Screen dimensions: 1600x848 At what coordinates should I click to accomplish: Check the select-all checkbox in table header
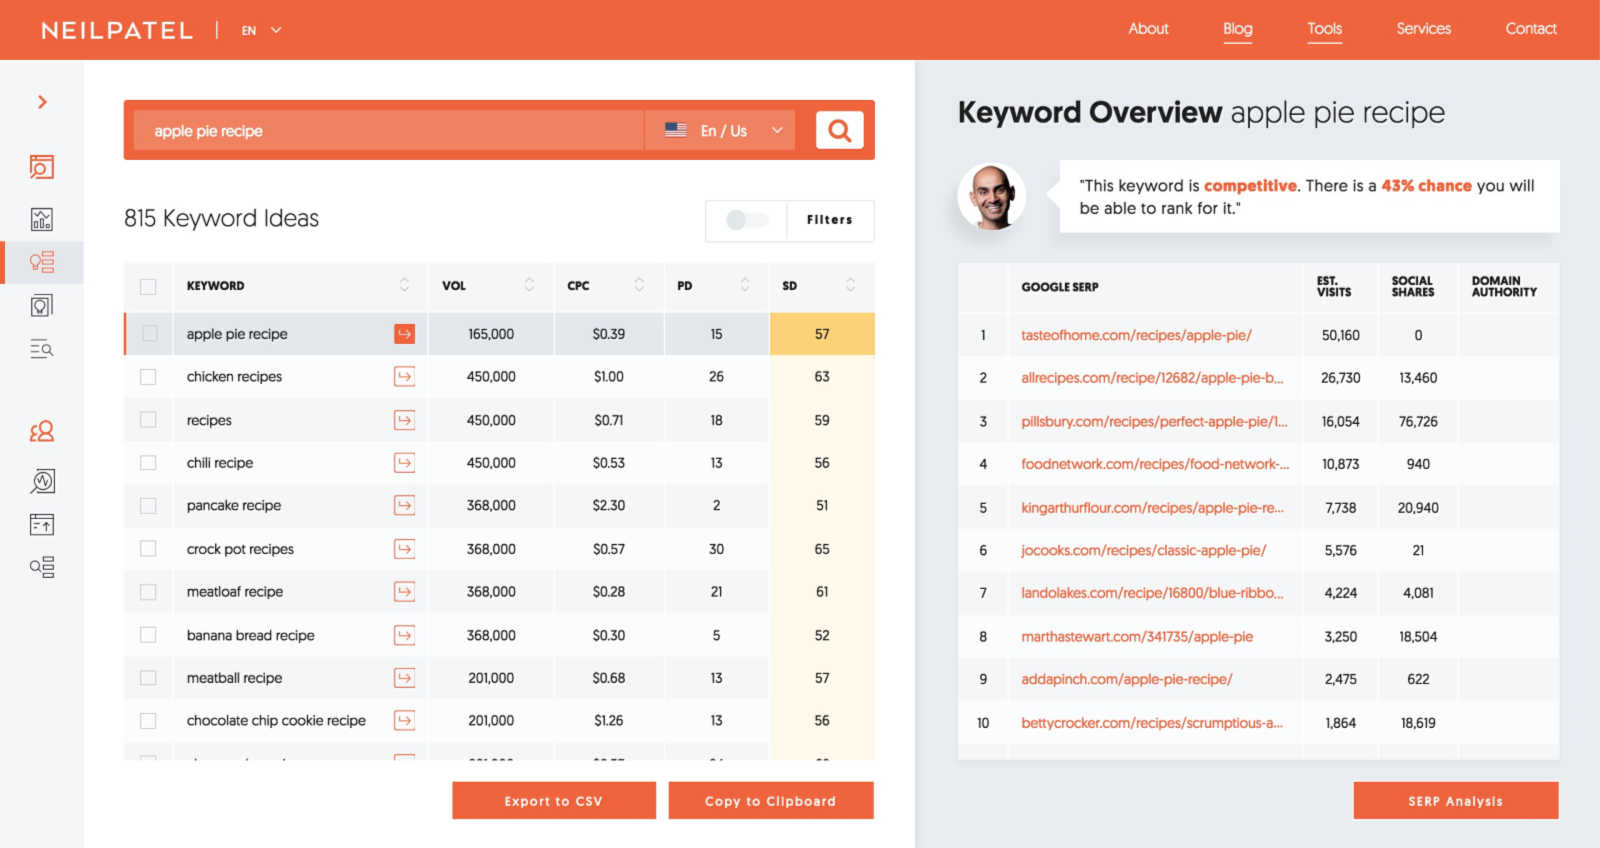(x=148, y=286)
